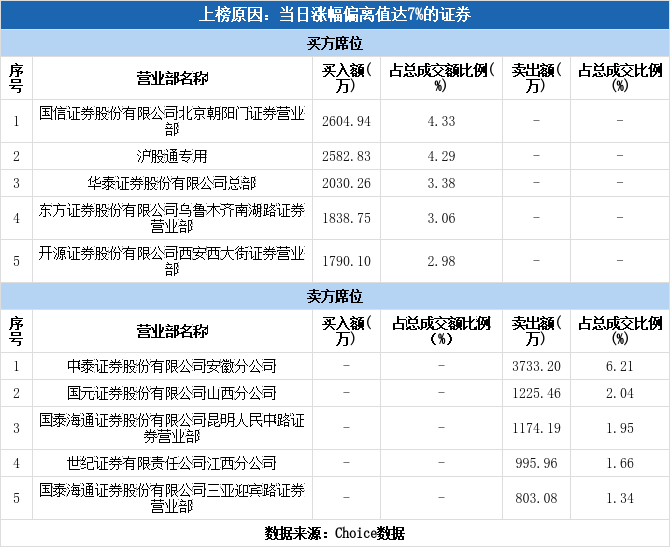
Task: Click the 3.06 percentage cell
Action: (441, 218)
